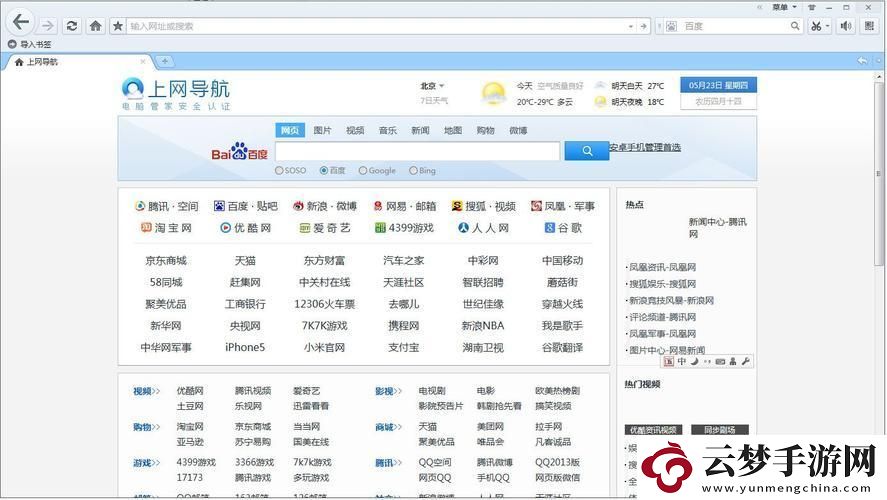Click 7日天气 forecast link
The height and width of the screenshot is (500, 887).
(x=434, y=101)
